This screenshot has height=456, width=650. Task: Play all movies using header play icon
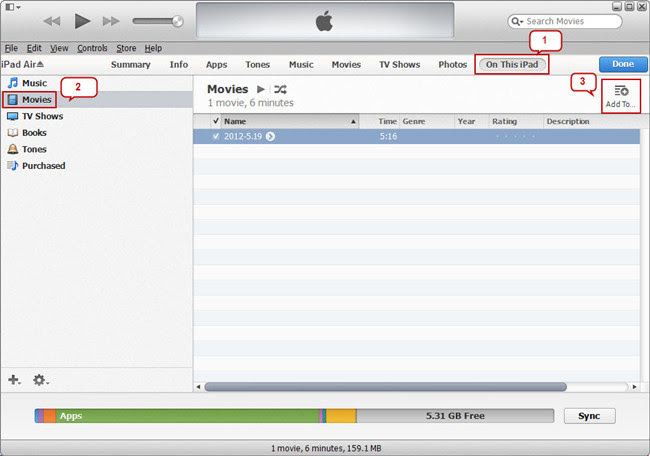click(260, 89)
